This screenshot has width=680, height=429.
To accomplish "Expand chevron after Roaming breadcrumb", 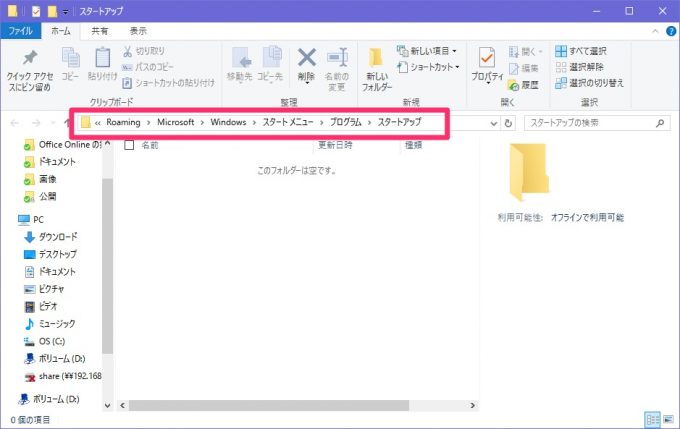I will (148, 123).
